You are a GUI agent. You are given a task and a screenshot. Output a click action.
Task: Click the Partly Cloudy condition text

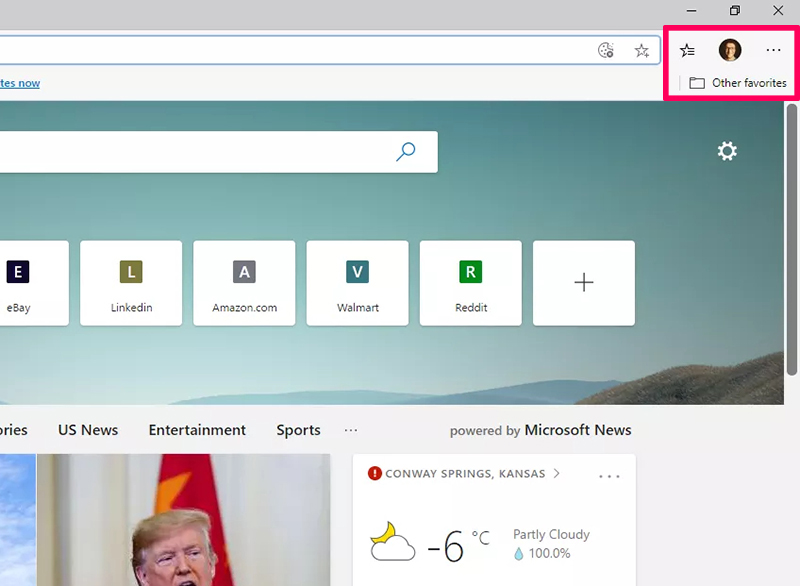pos(551,534)
